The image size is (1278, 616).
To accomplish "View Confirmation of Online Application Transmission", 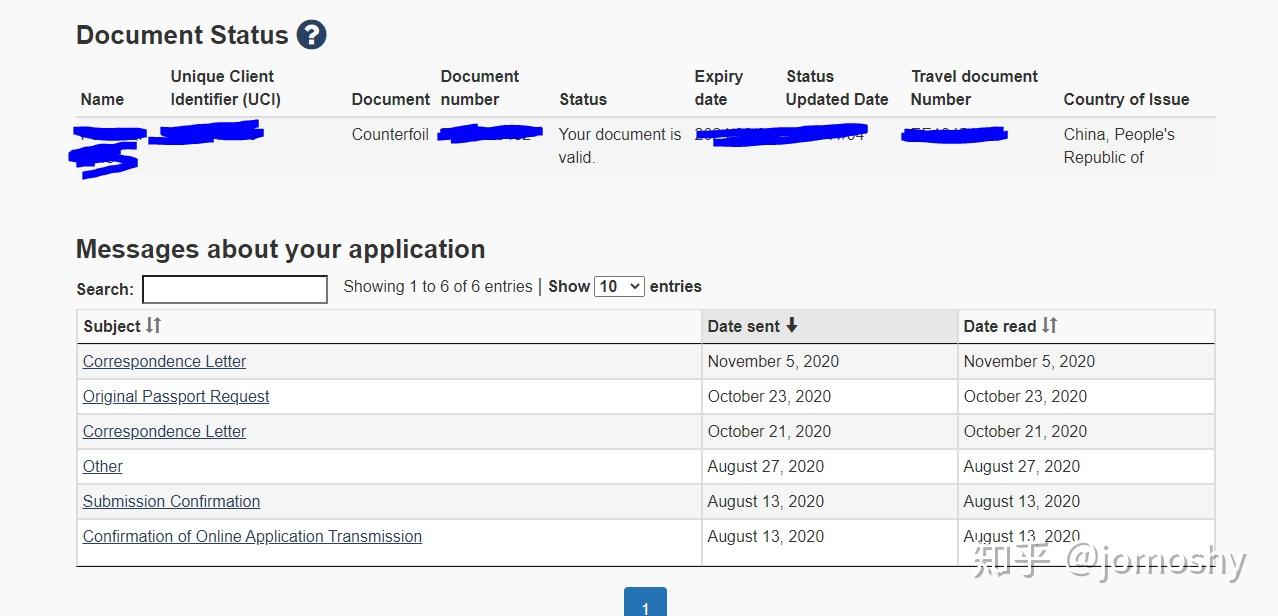I will pos(252,537).
